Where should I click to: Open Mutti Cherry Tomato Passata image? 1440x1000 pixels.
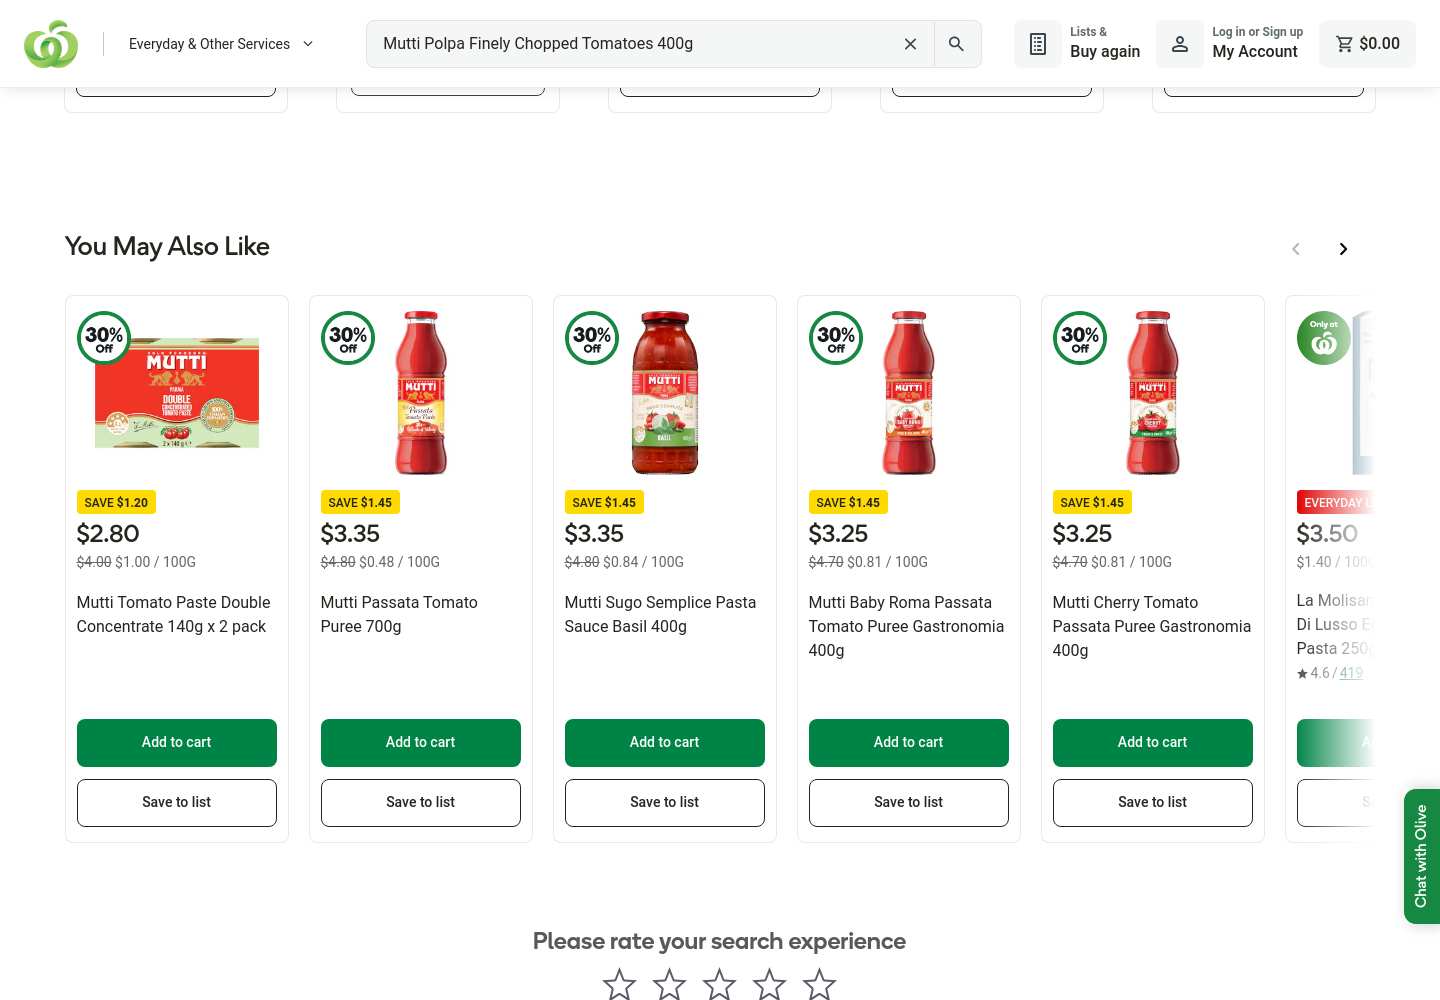pyautogui.click(x=1153, y=393)
